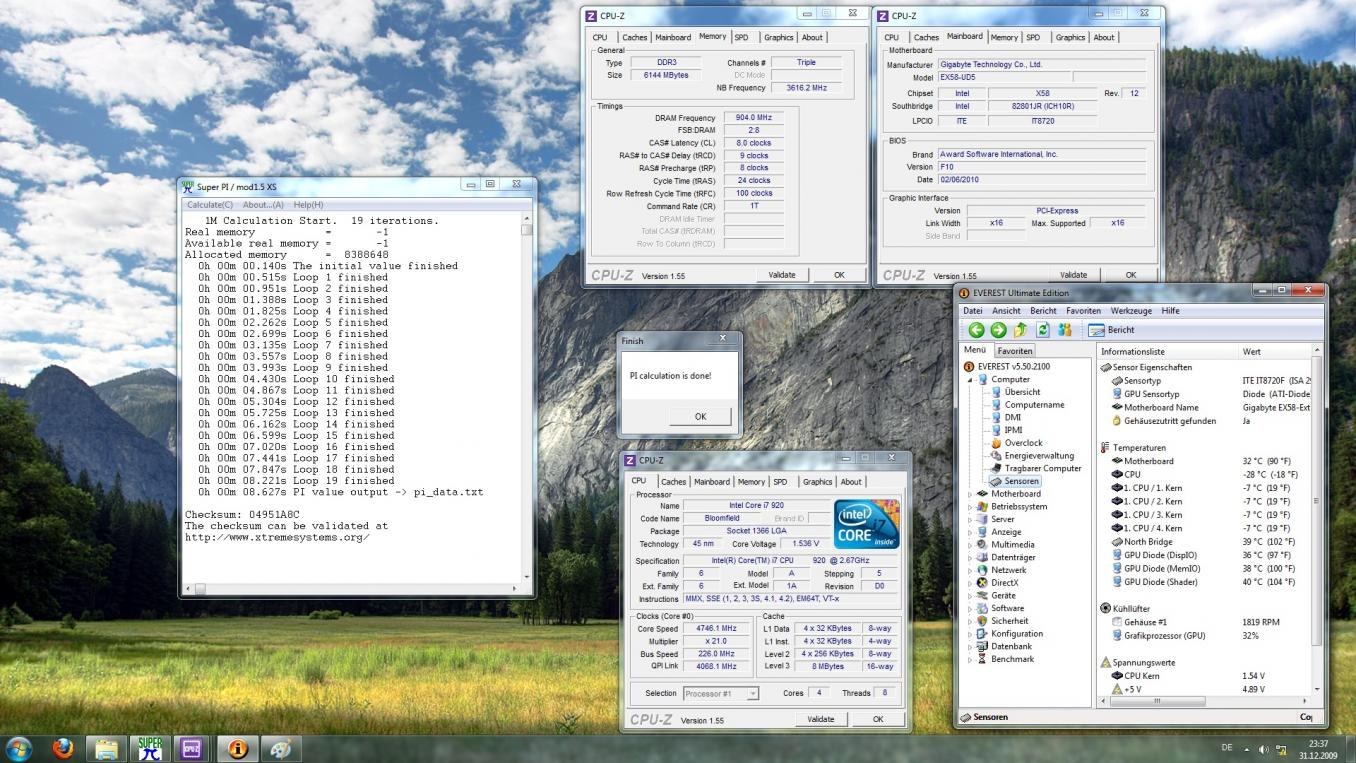Click EVEREST refresh icon
Screen dimensions: 1356x763
click(x=1043, y=330)
